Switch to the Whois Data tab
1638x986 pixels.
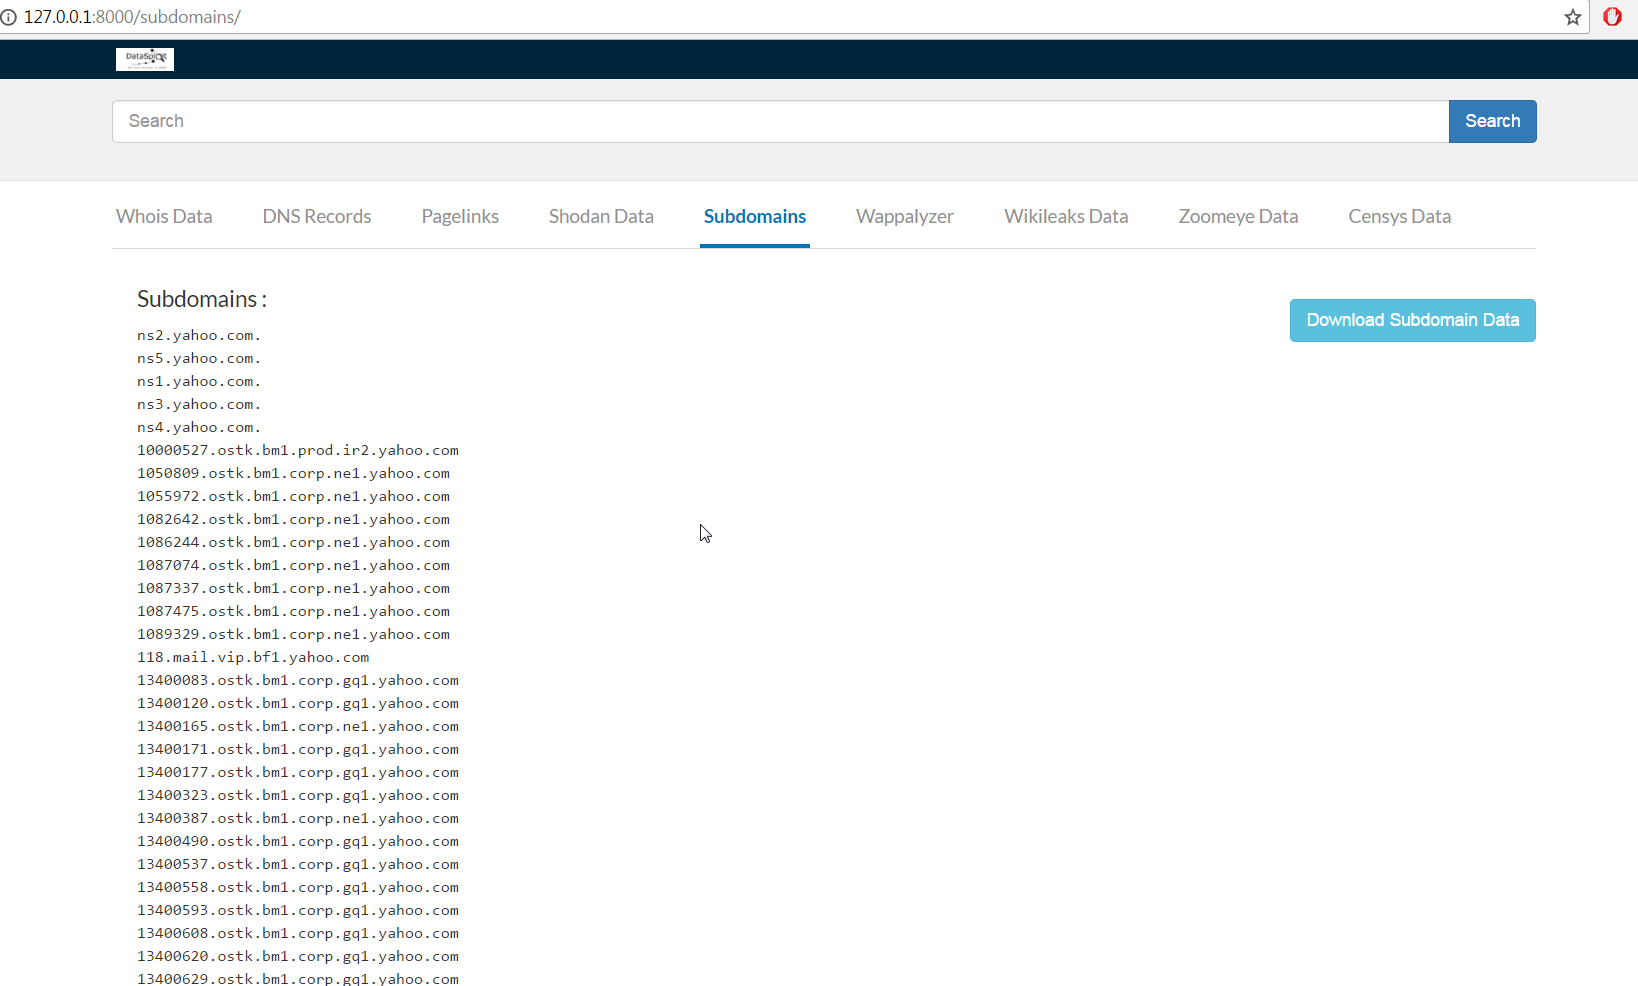click(164, 216)
